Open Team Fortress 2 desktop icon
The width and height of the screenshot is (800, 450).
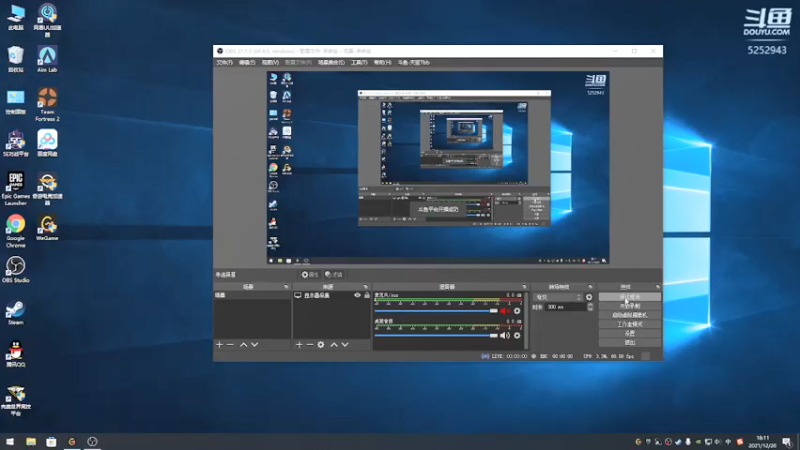pyautogui.click(x=47, y=105)
